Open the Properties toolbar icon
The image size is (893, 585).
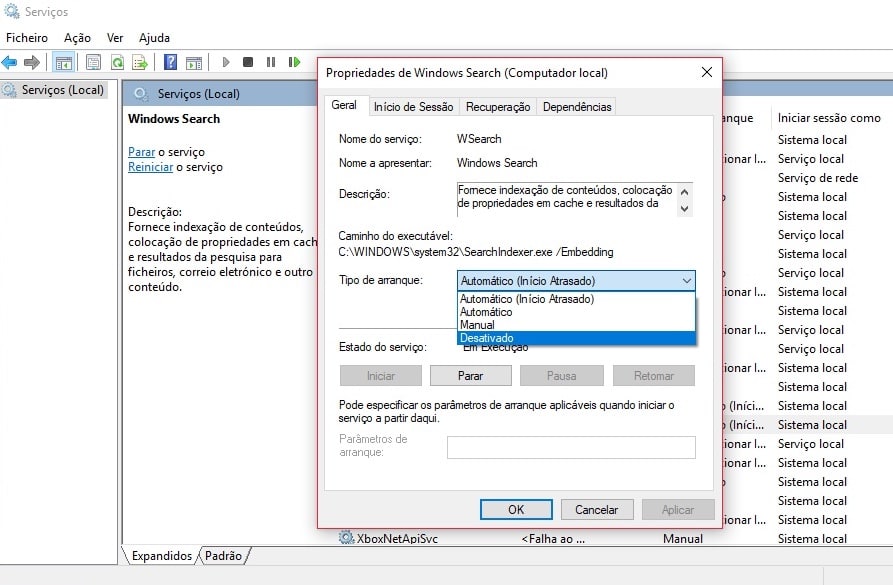93,62
